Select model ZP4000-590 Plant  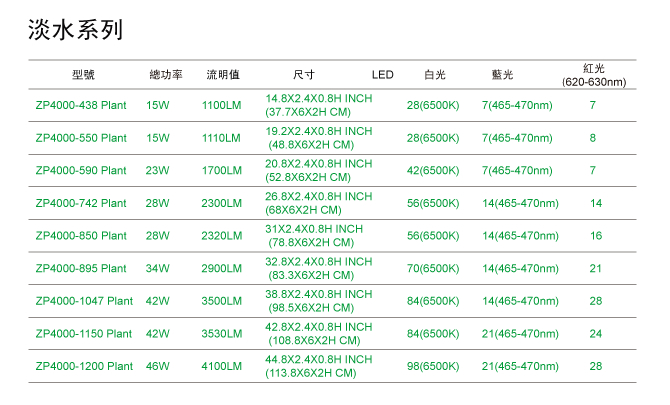81,171
